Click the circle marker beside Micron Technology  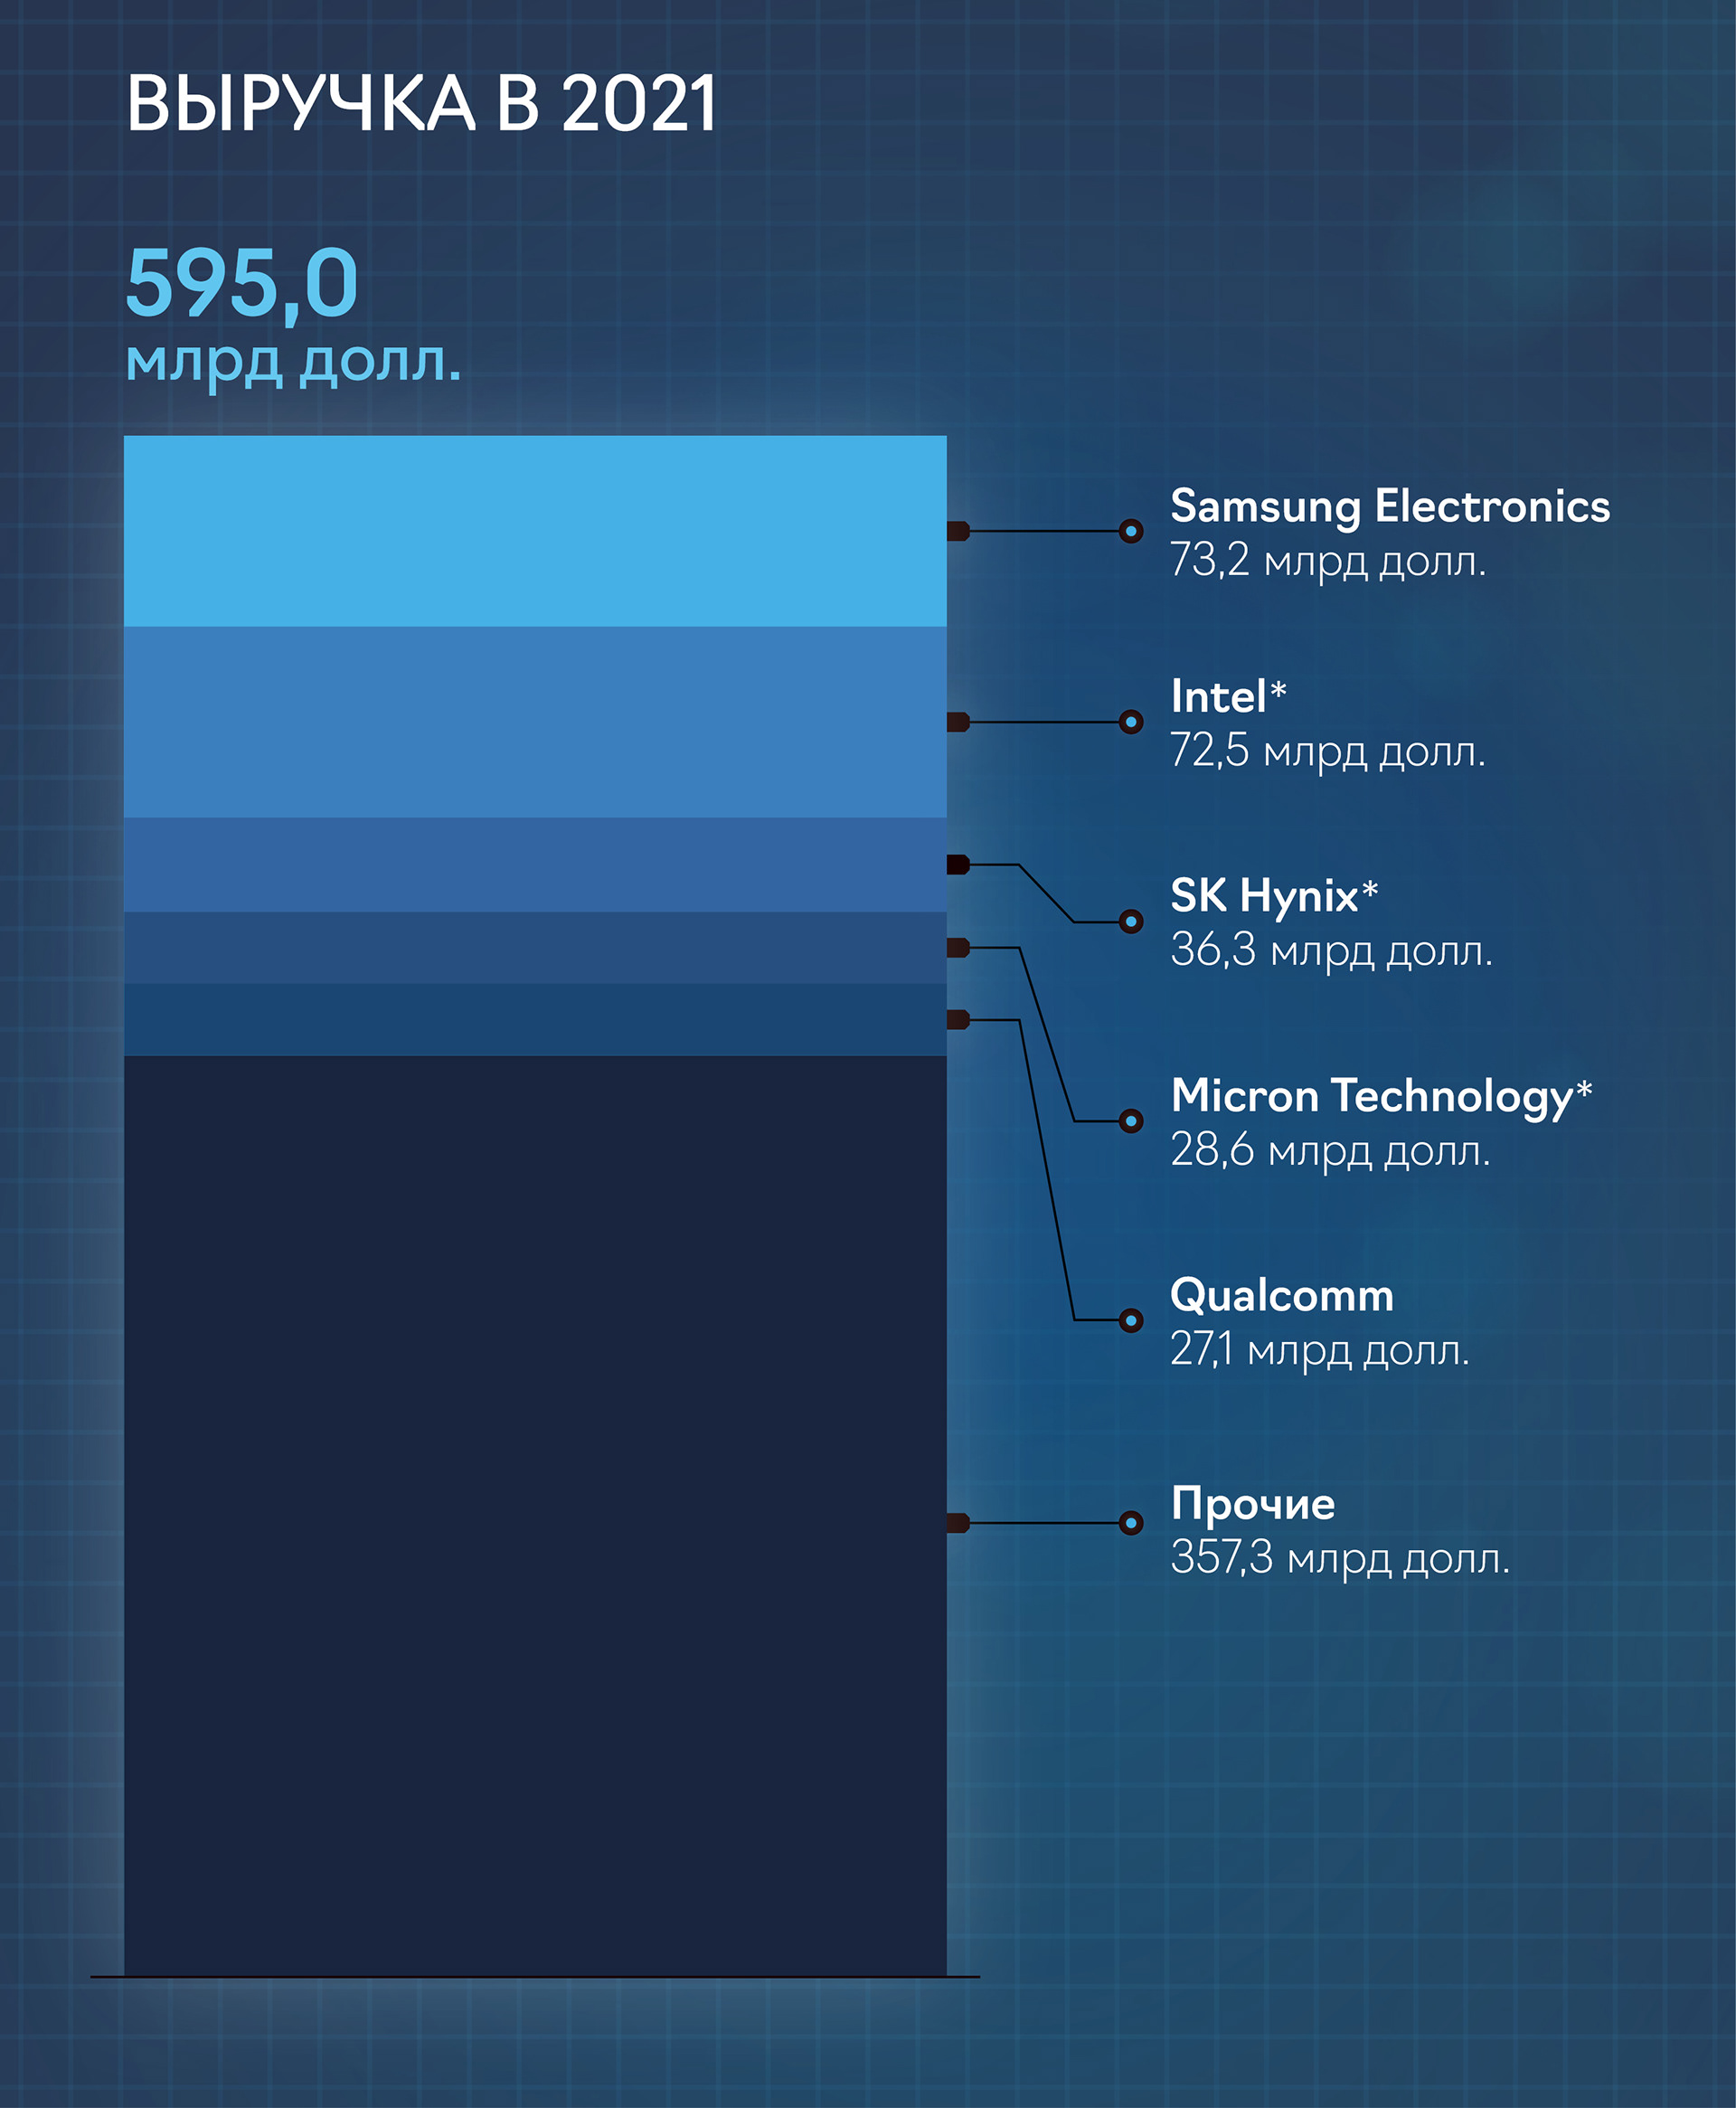(1131, 1121)
